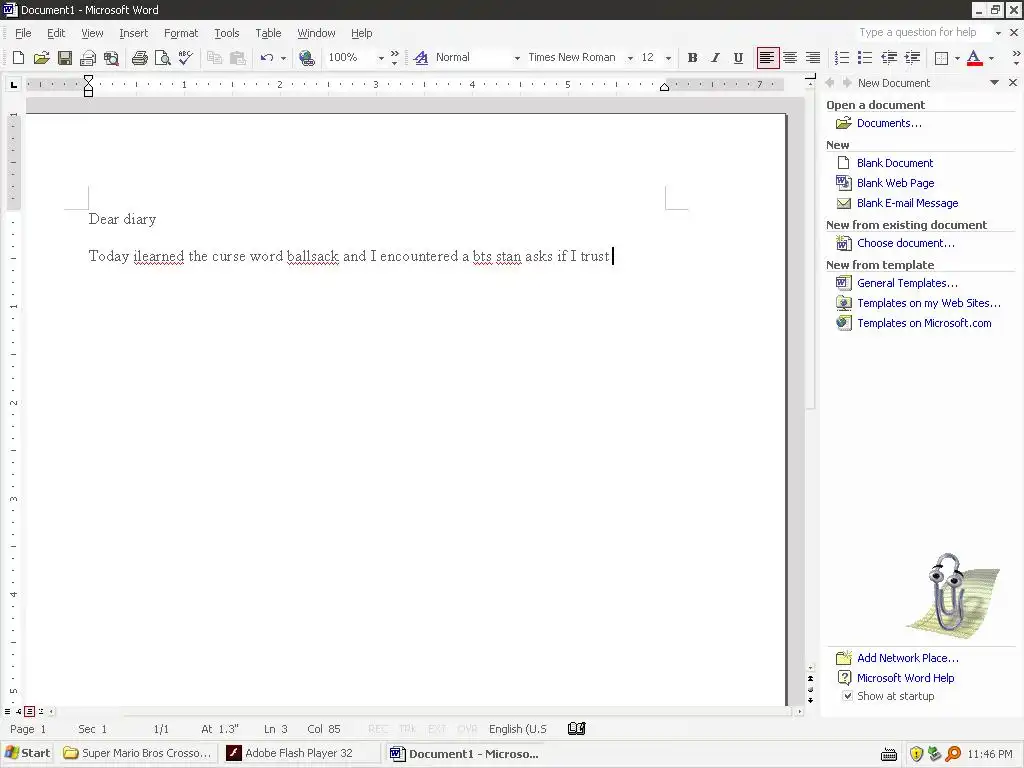
Task: Open the View menu
Action: point(92,33)
